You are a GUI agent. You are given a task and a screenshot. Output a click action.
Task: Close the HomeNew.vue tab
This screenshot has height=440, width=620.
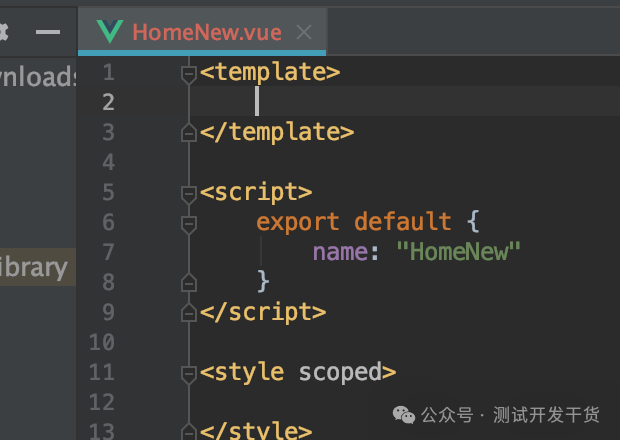(x=304, y=32)
